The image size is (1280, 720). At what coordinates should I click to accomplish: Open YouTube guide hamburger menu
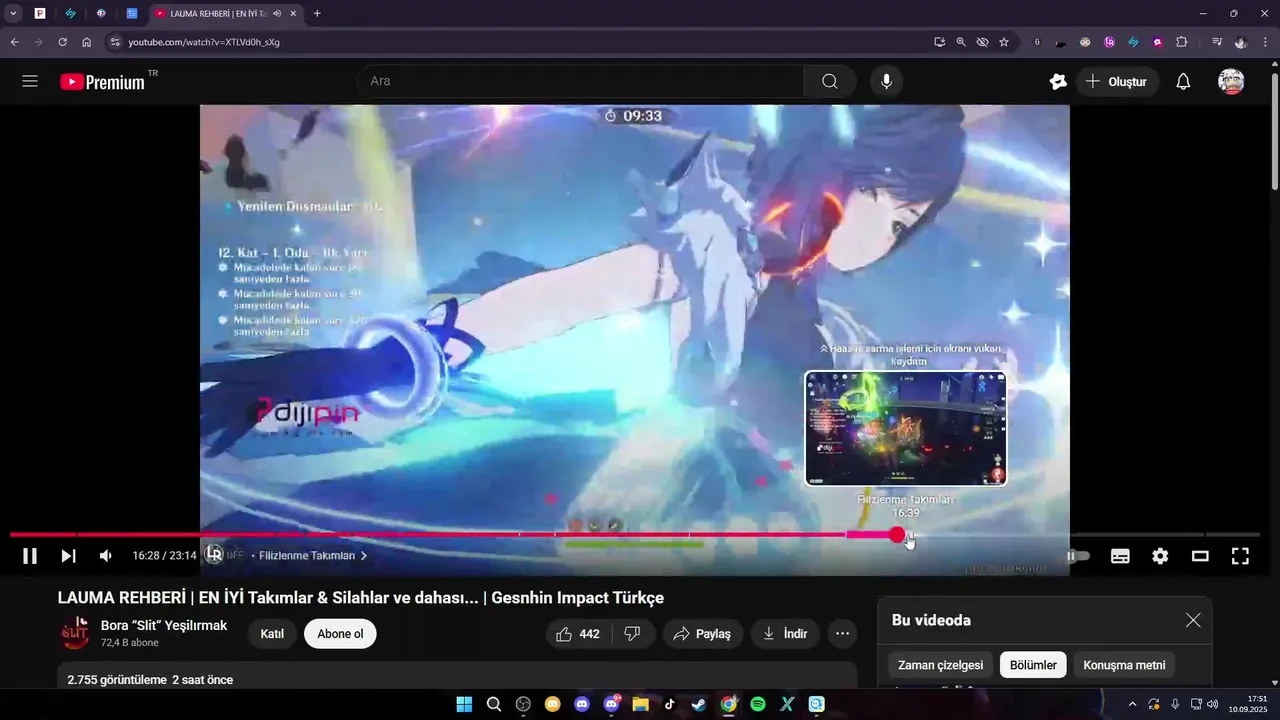tap(30, 82)
